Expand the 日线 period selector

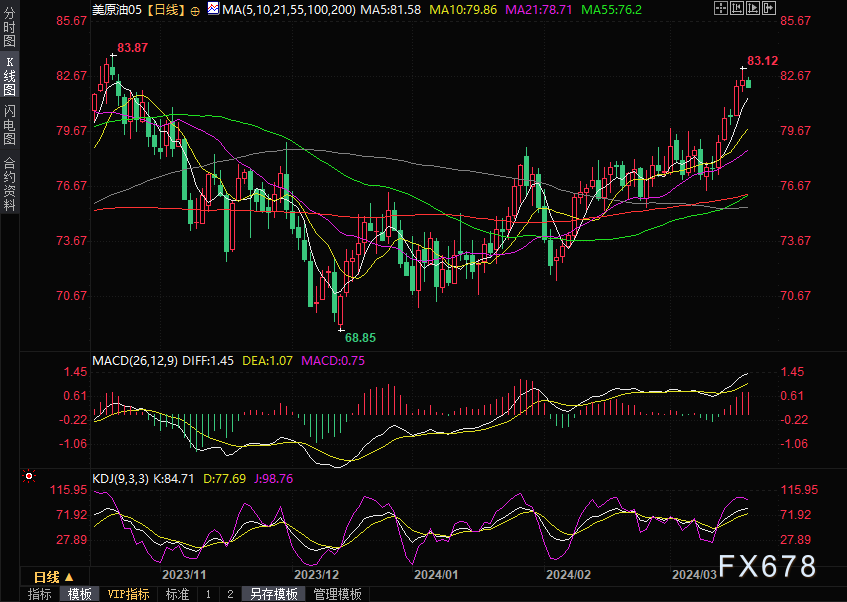pyautogui.click(x=53, y=577)
